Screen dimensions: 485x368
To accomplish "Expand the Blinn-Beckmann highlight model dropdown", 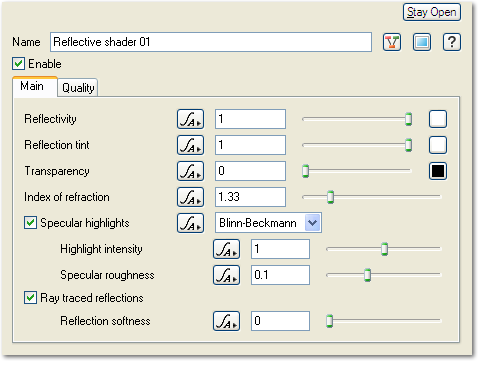I will coord(268,223).
